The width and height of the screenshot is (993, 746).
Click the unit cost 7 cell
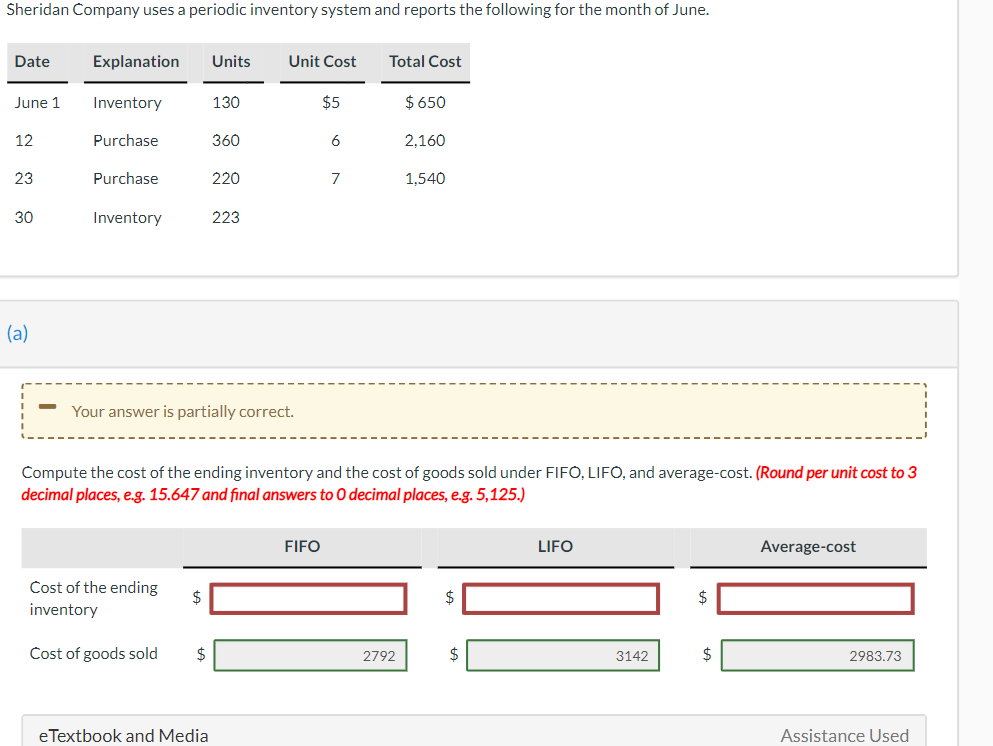pos(336,179)
